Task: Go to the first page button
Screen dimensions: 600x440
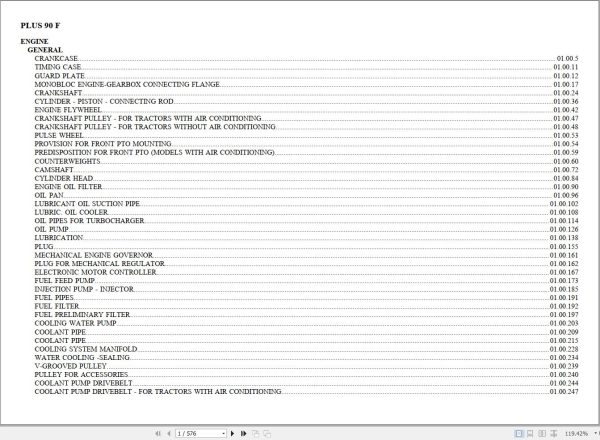Action: 158,433
